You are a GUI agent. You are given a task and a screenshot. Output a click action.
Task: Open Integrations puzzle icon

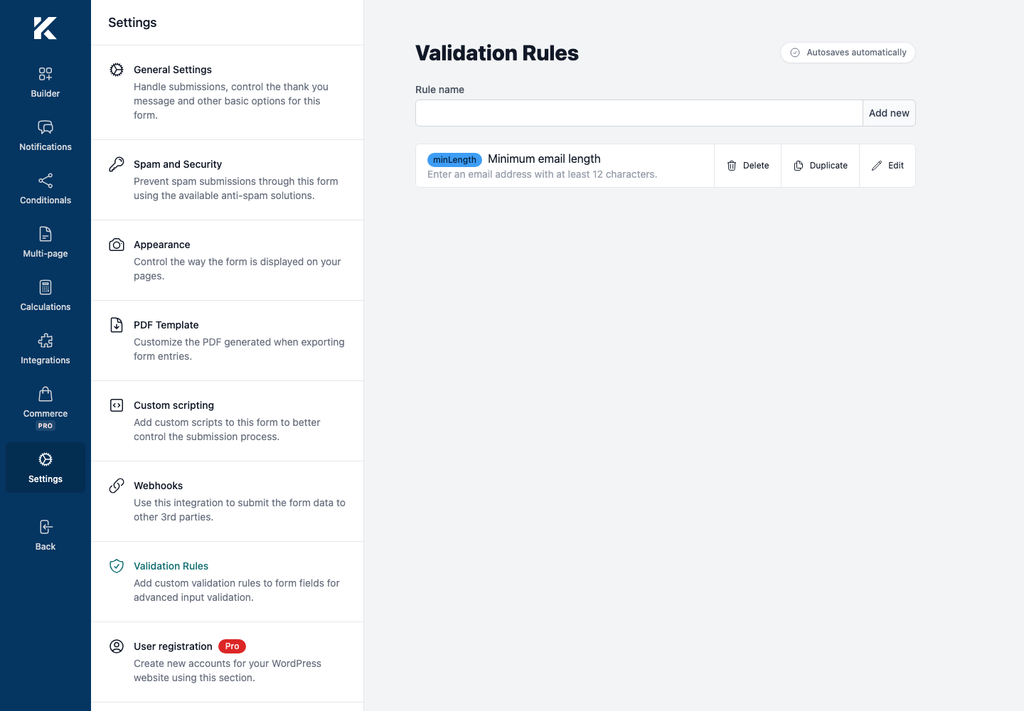coord(45,341)
